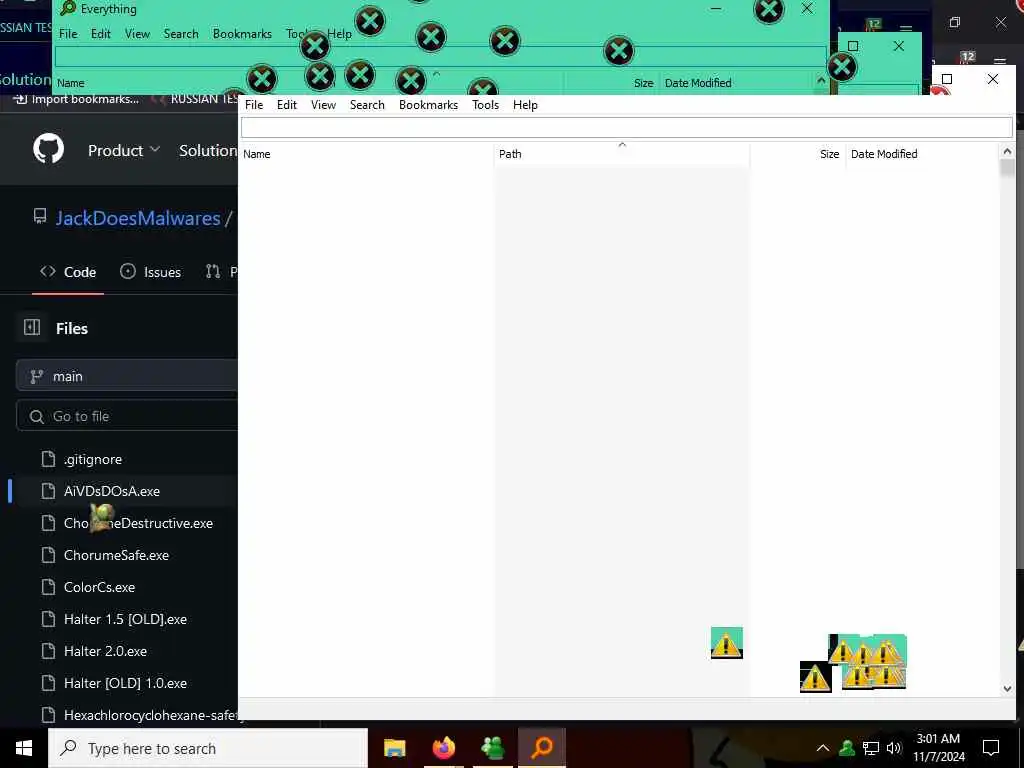Open the green people app on taskbar
Screen dimensions: 1024x768
(492, 748)
